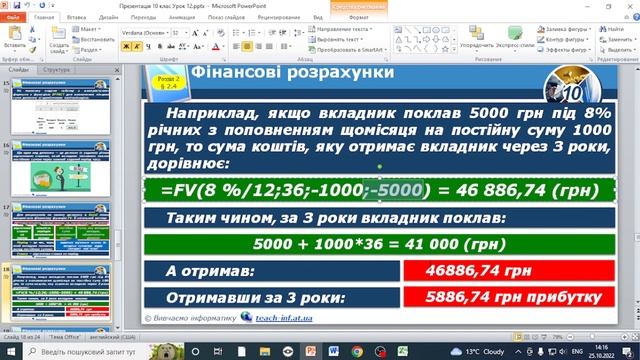
Task: Open the Shape Outline (Контур фигуры) dropdown
Action: 562,39
